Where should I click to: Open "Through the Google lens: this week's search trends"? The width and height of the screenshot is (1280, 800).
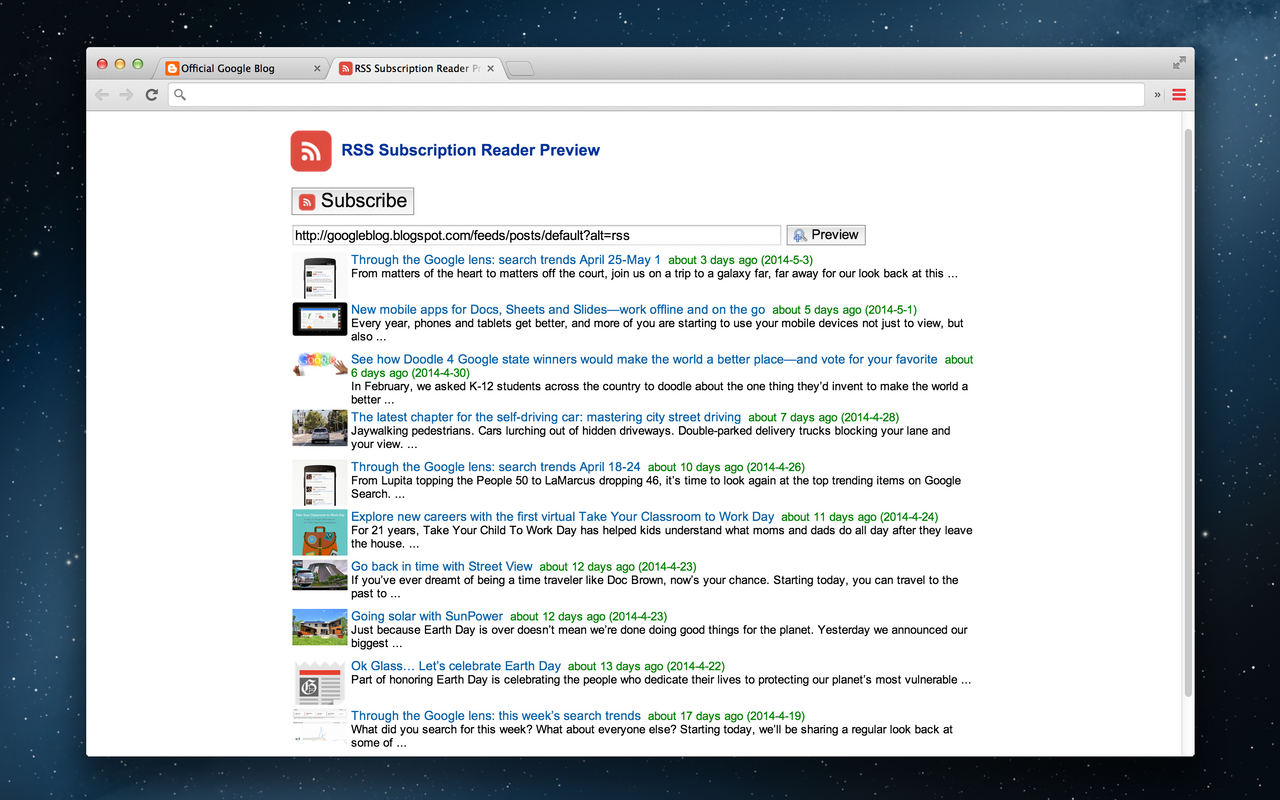coord(496,716)
